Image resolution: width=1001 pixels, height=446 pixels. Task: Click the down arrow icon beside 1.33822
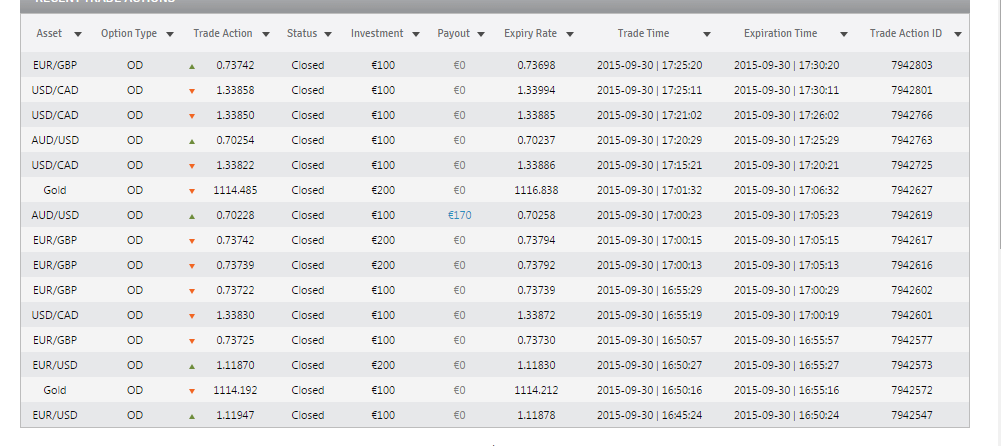[x=191, y=166]
